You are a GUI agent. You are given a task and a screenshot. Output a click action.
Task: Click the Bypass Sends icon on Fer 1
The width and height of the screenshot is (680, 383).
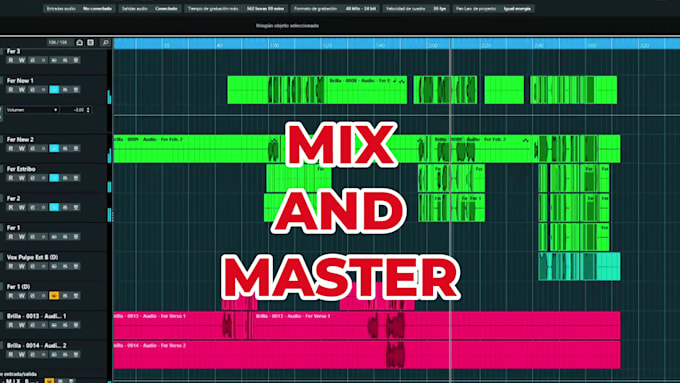(76, 237)
